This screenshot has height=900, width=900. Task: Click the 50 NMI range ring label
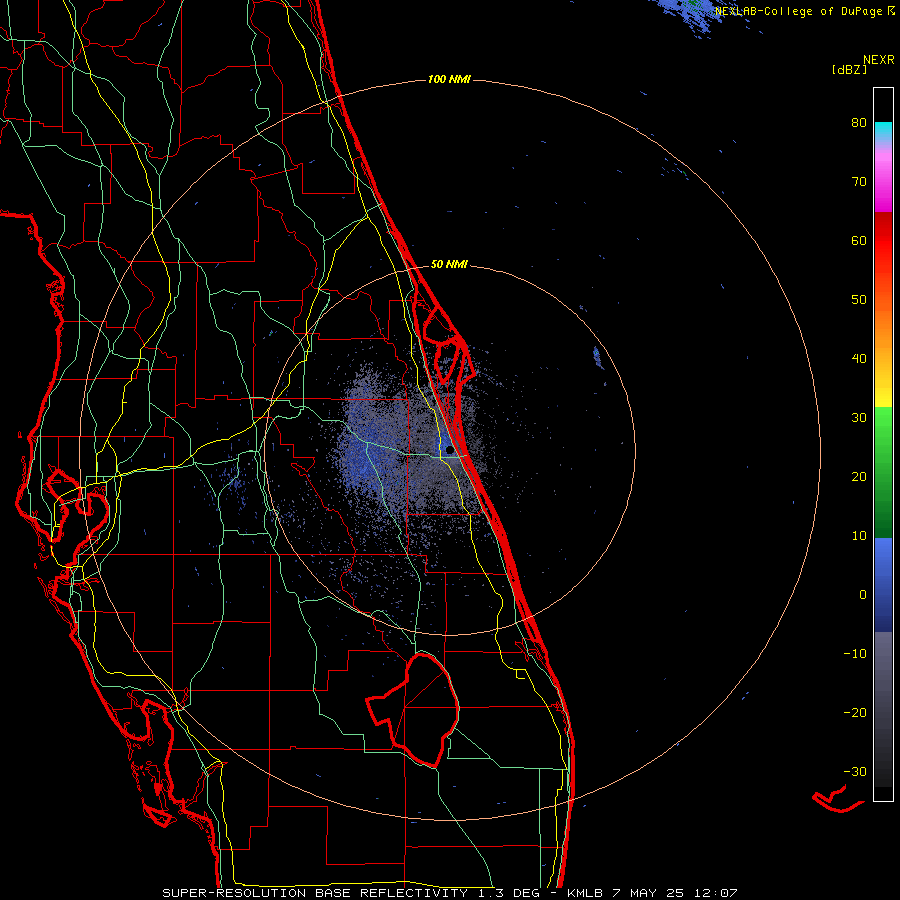[x=449, y=265]
